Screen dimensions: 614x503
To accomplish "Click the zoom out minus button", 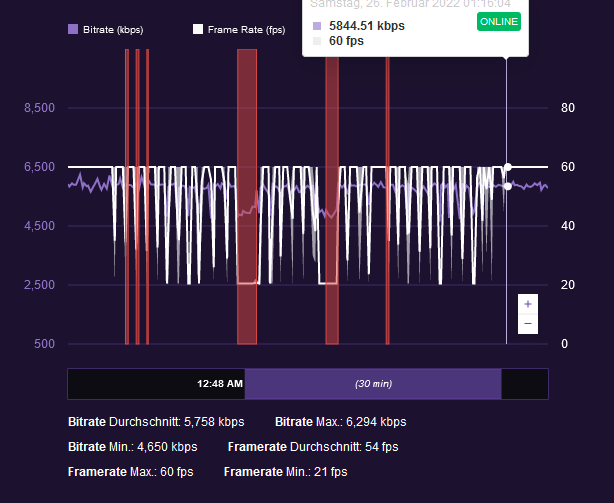I will click(x=528, y=324).
